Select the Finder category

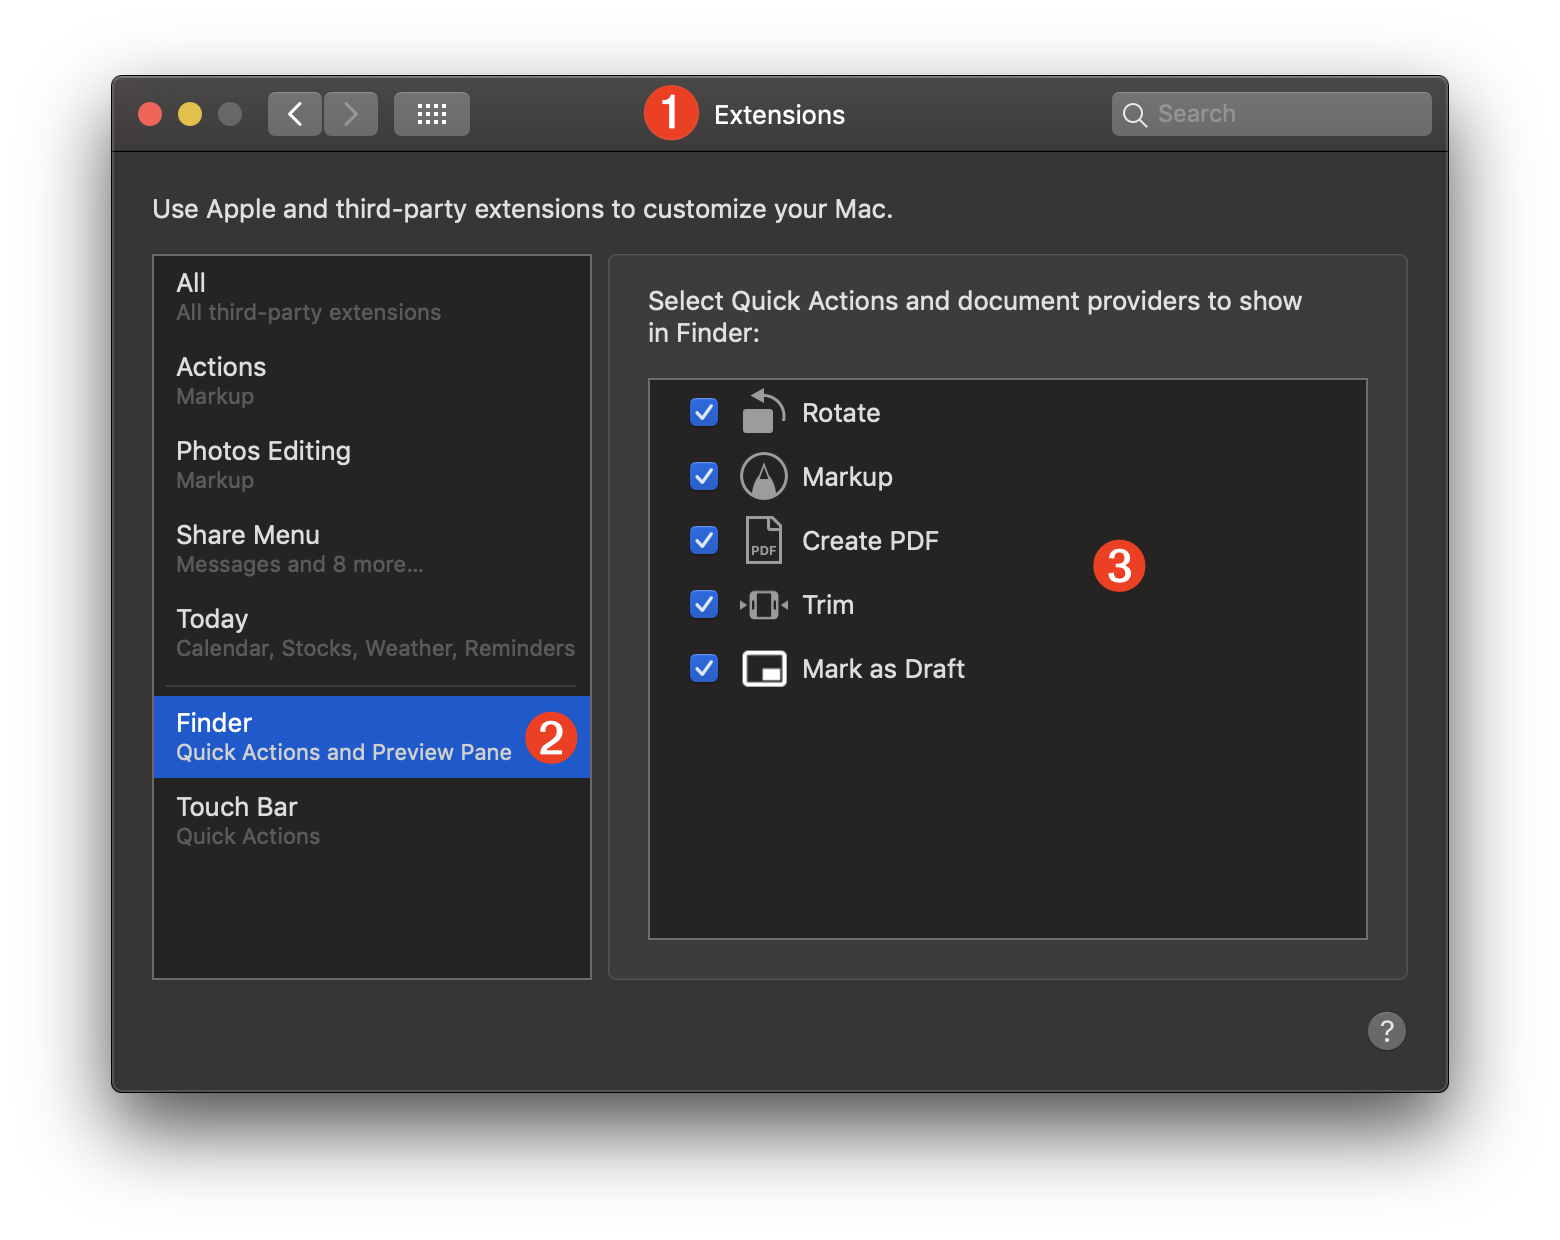click(372, 737)
